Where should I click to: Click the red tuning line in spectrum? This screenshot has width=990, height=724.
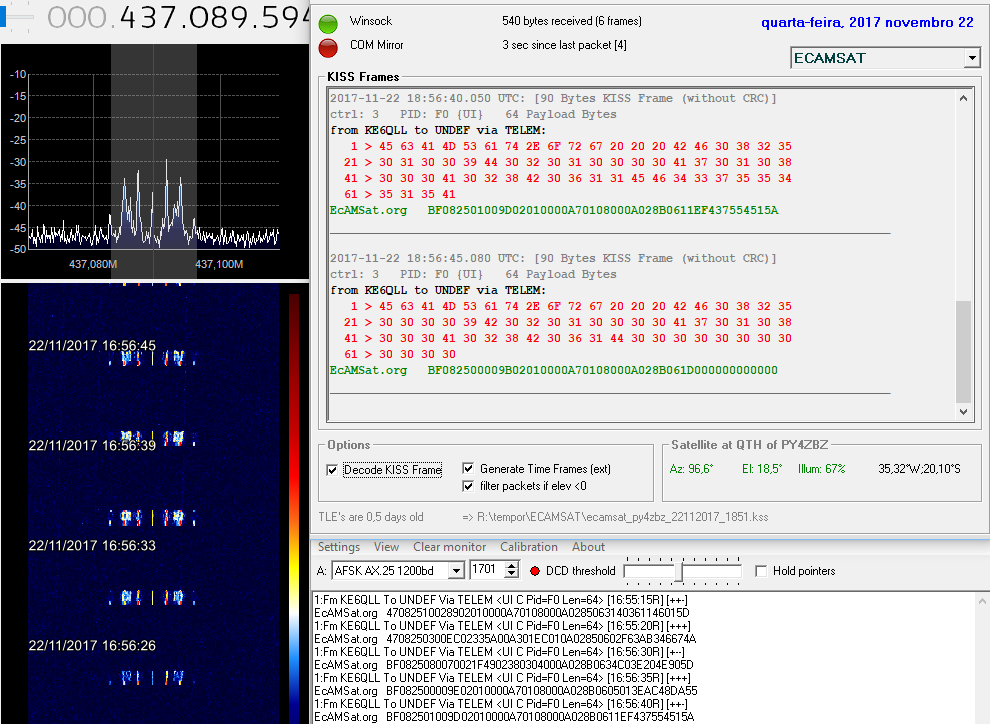point(153,161)
